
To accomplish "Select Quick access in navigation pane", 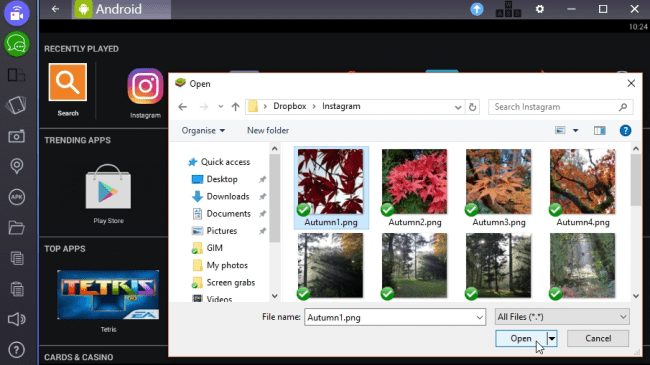I will 225,162.
